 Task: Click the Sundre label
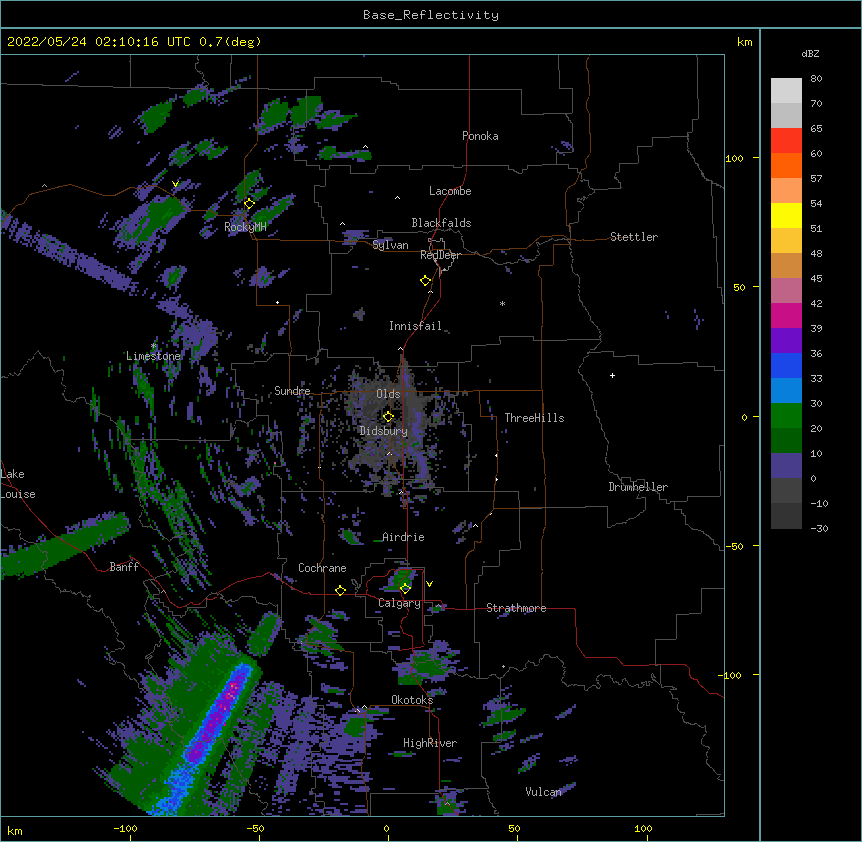point(292,391)
